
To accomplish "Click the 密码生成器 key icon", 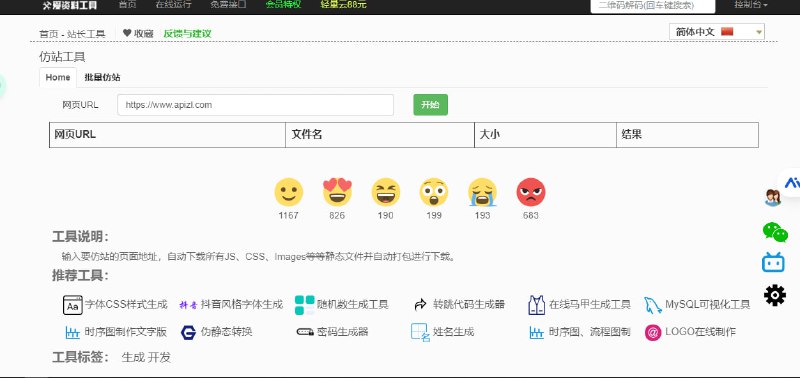I will coord(305,332).
